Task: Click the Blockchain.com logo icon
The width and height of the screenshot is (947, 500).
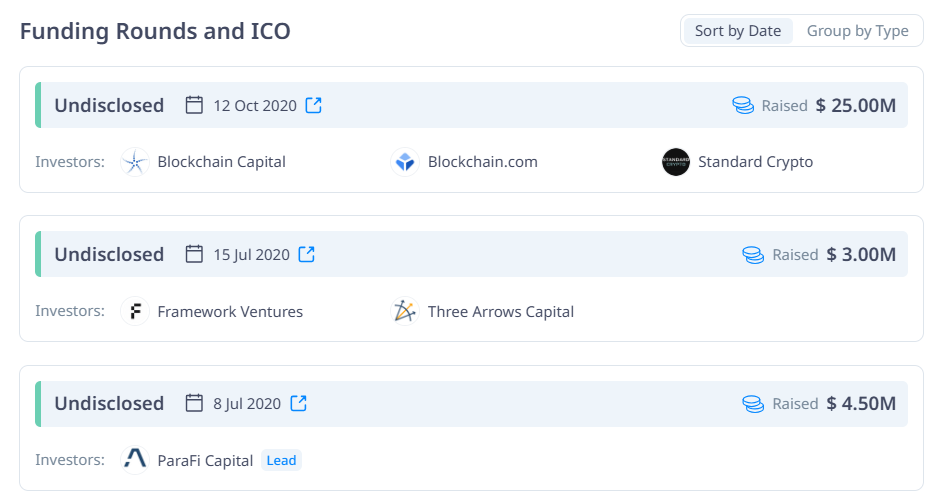Action: [x=405, y=162]
